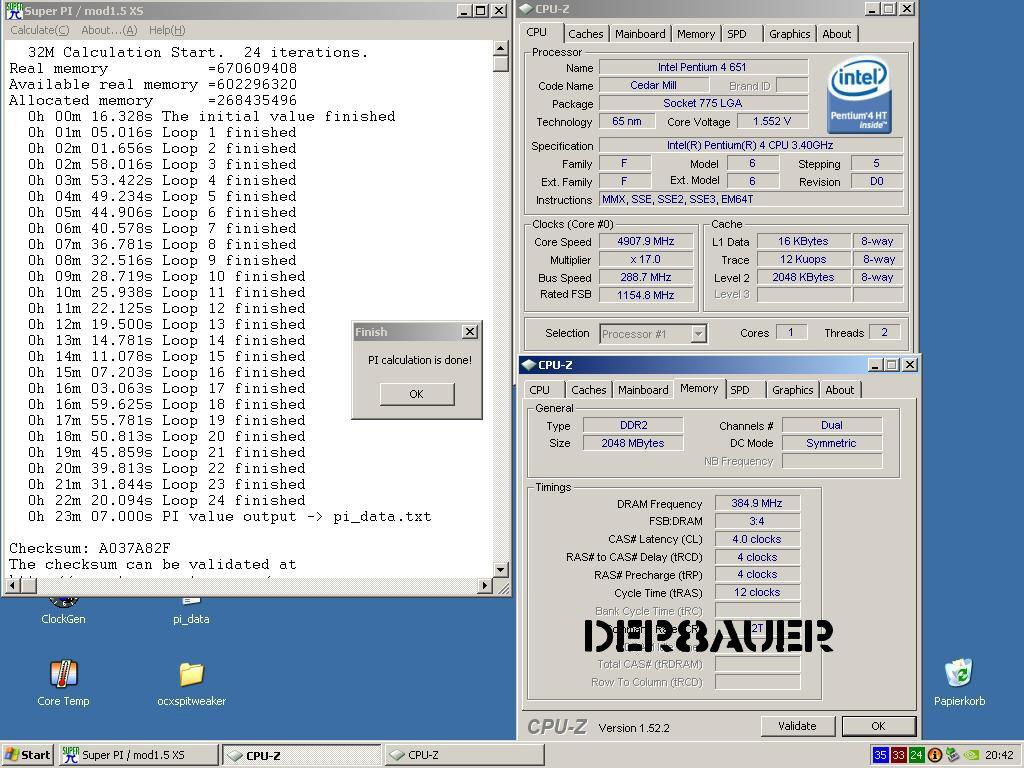Click the DRAM Frequency value 384.9 MHz
Viewport: 1024px width, 768px height.
[757, 503]
